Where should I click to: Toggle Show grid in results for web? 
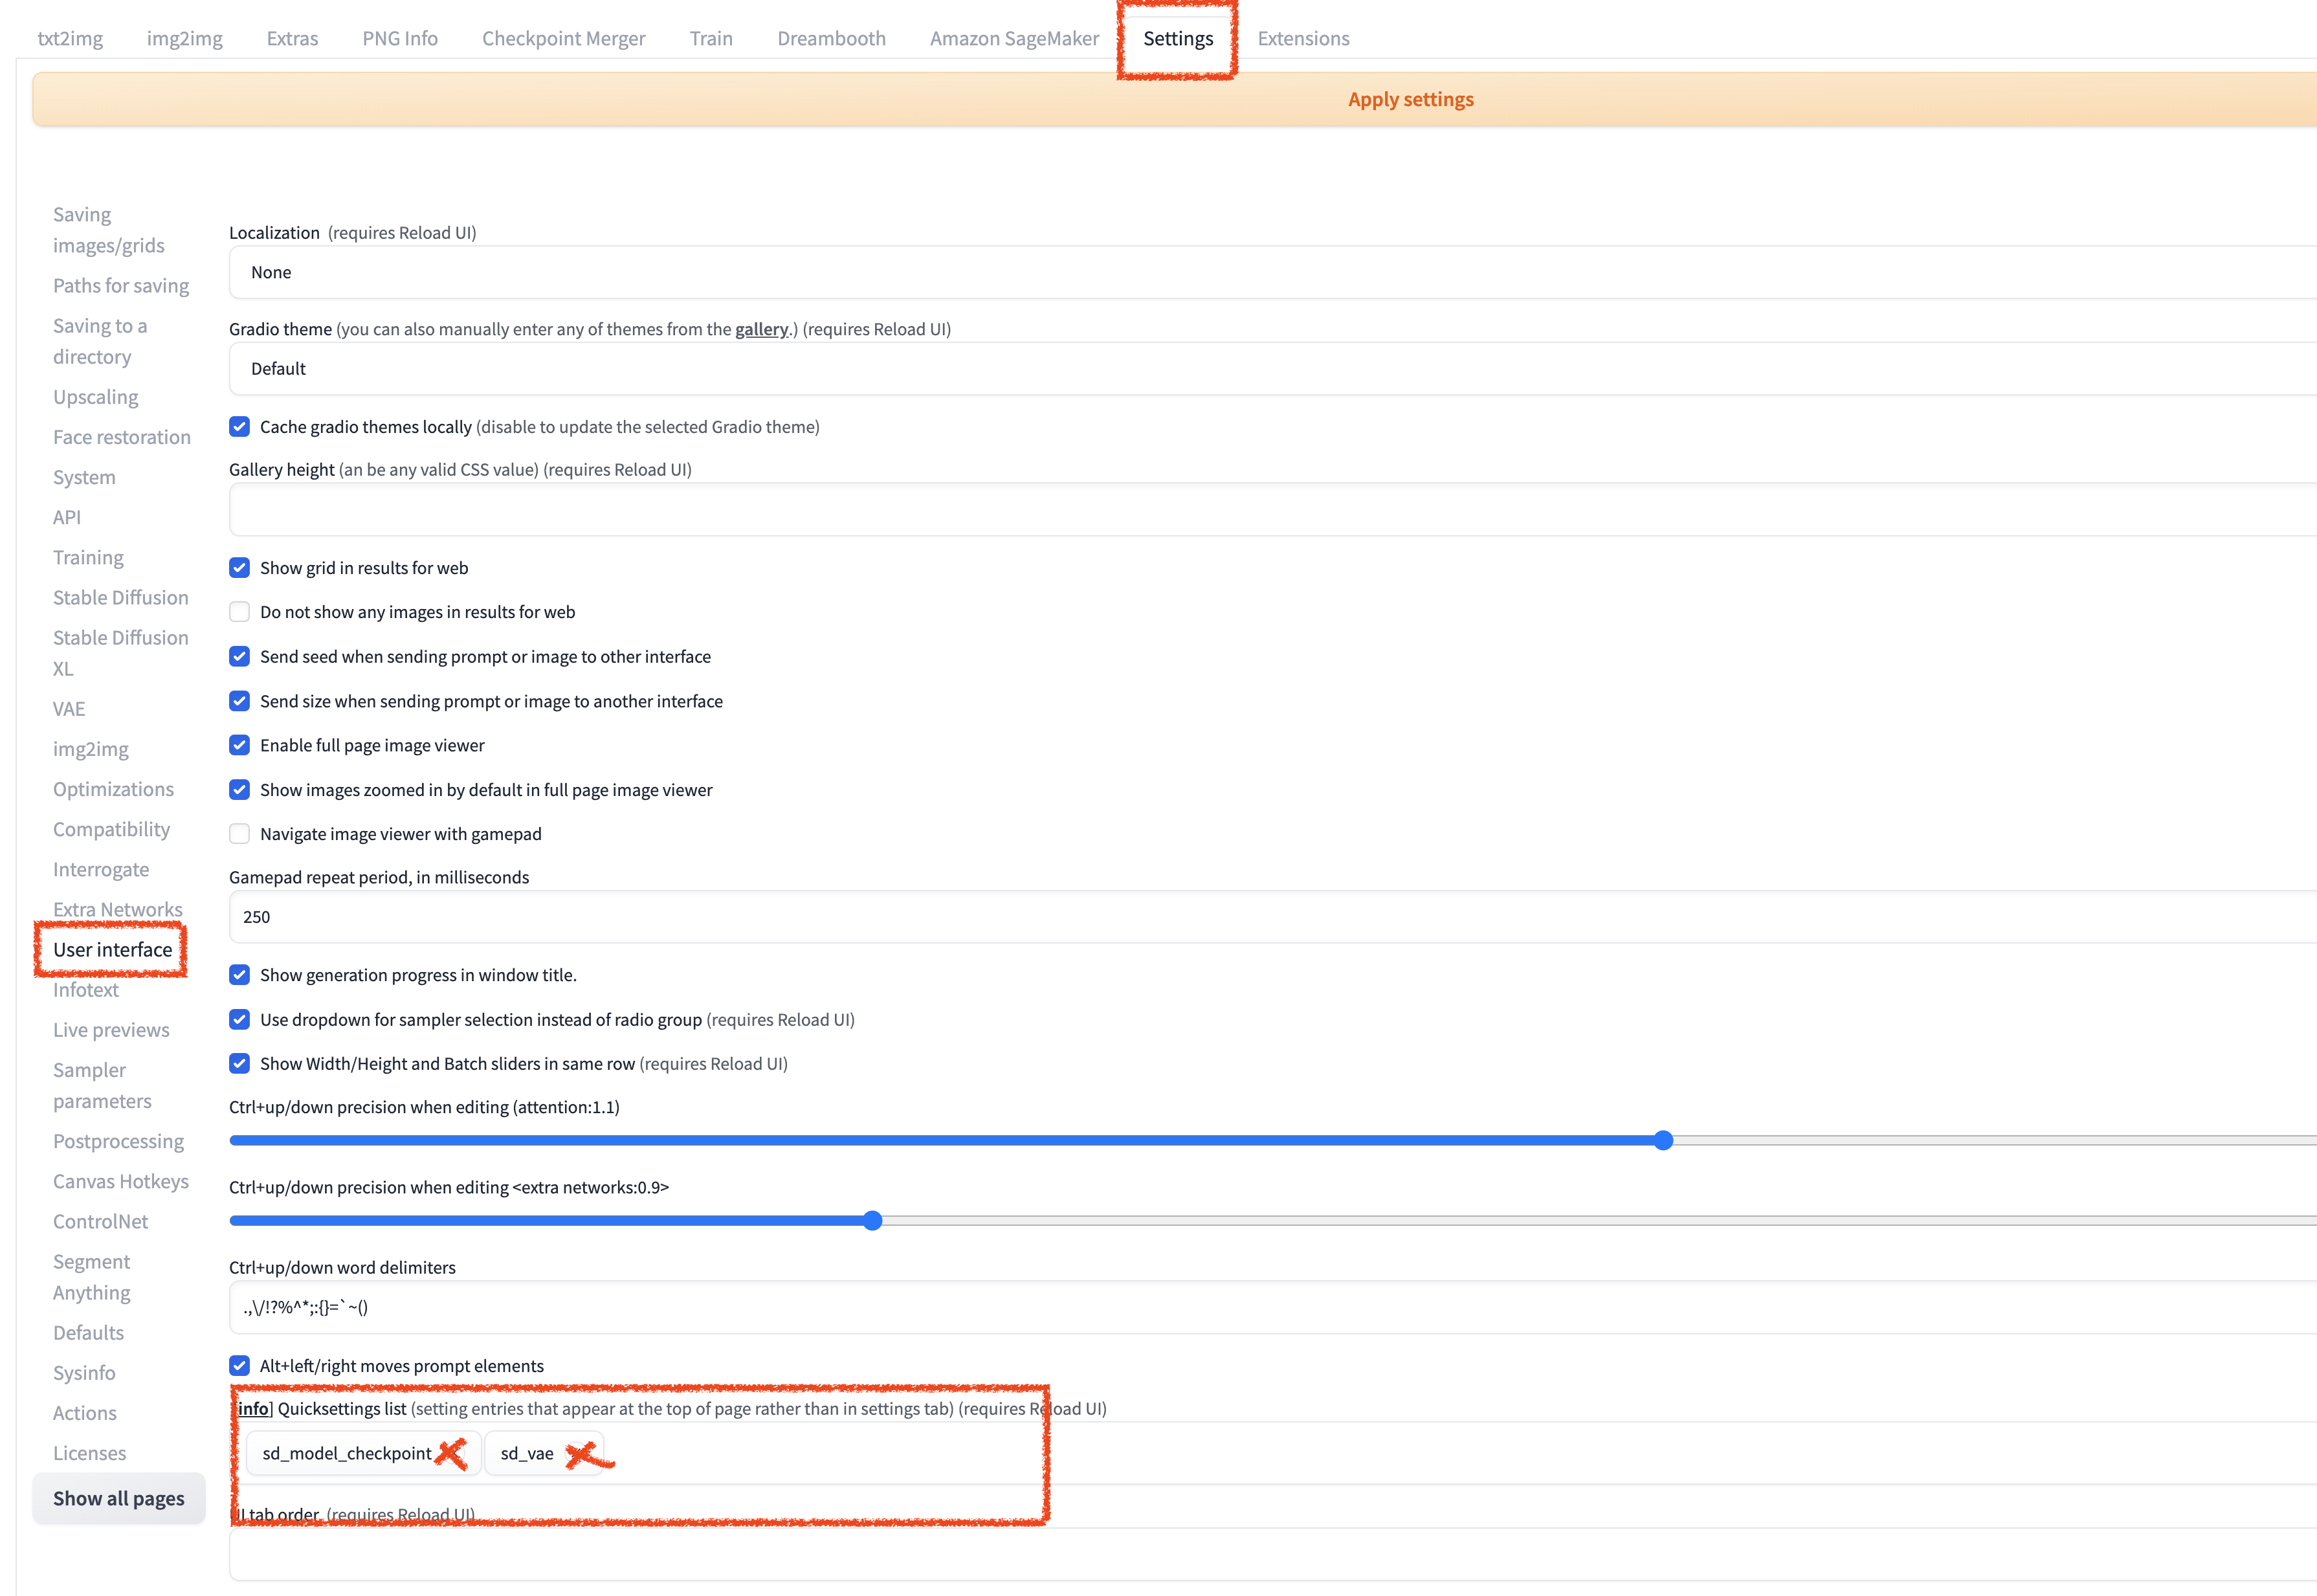239,567
